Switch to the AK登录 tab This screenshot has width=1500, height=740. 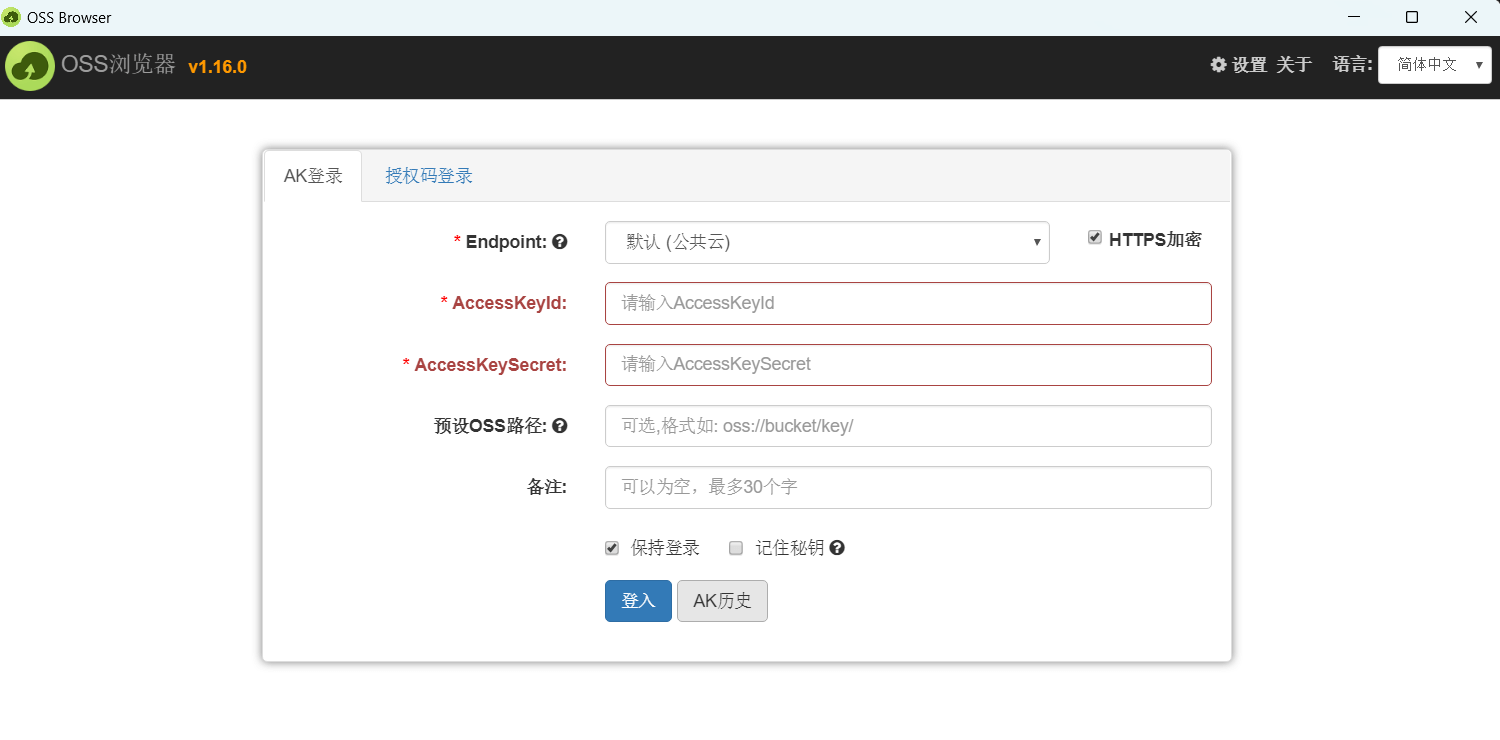click(313, 176)
